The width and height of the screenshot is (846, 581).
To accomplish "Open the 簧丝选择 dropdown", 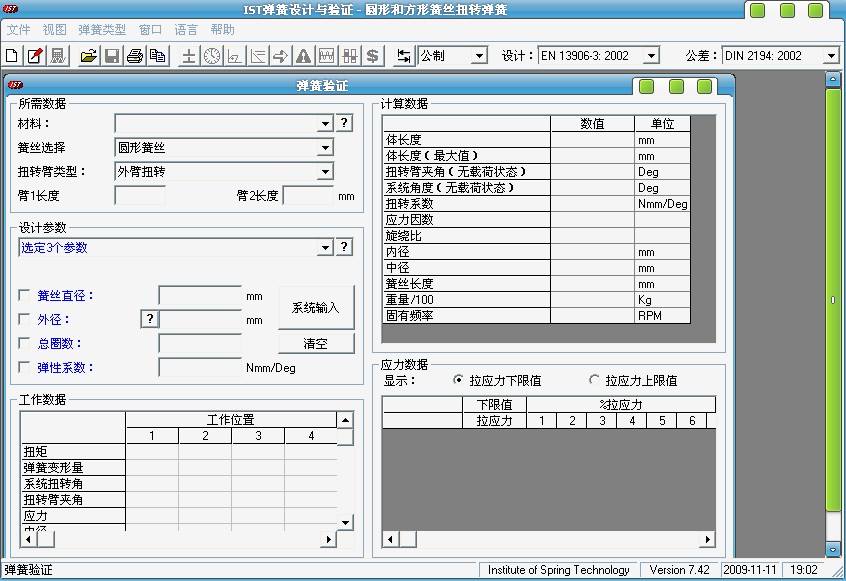I will [325, 147].
